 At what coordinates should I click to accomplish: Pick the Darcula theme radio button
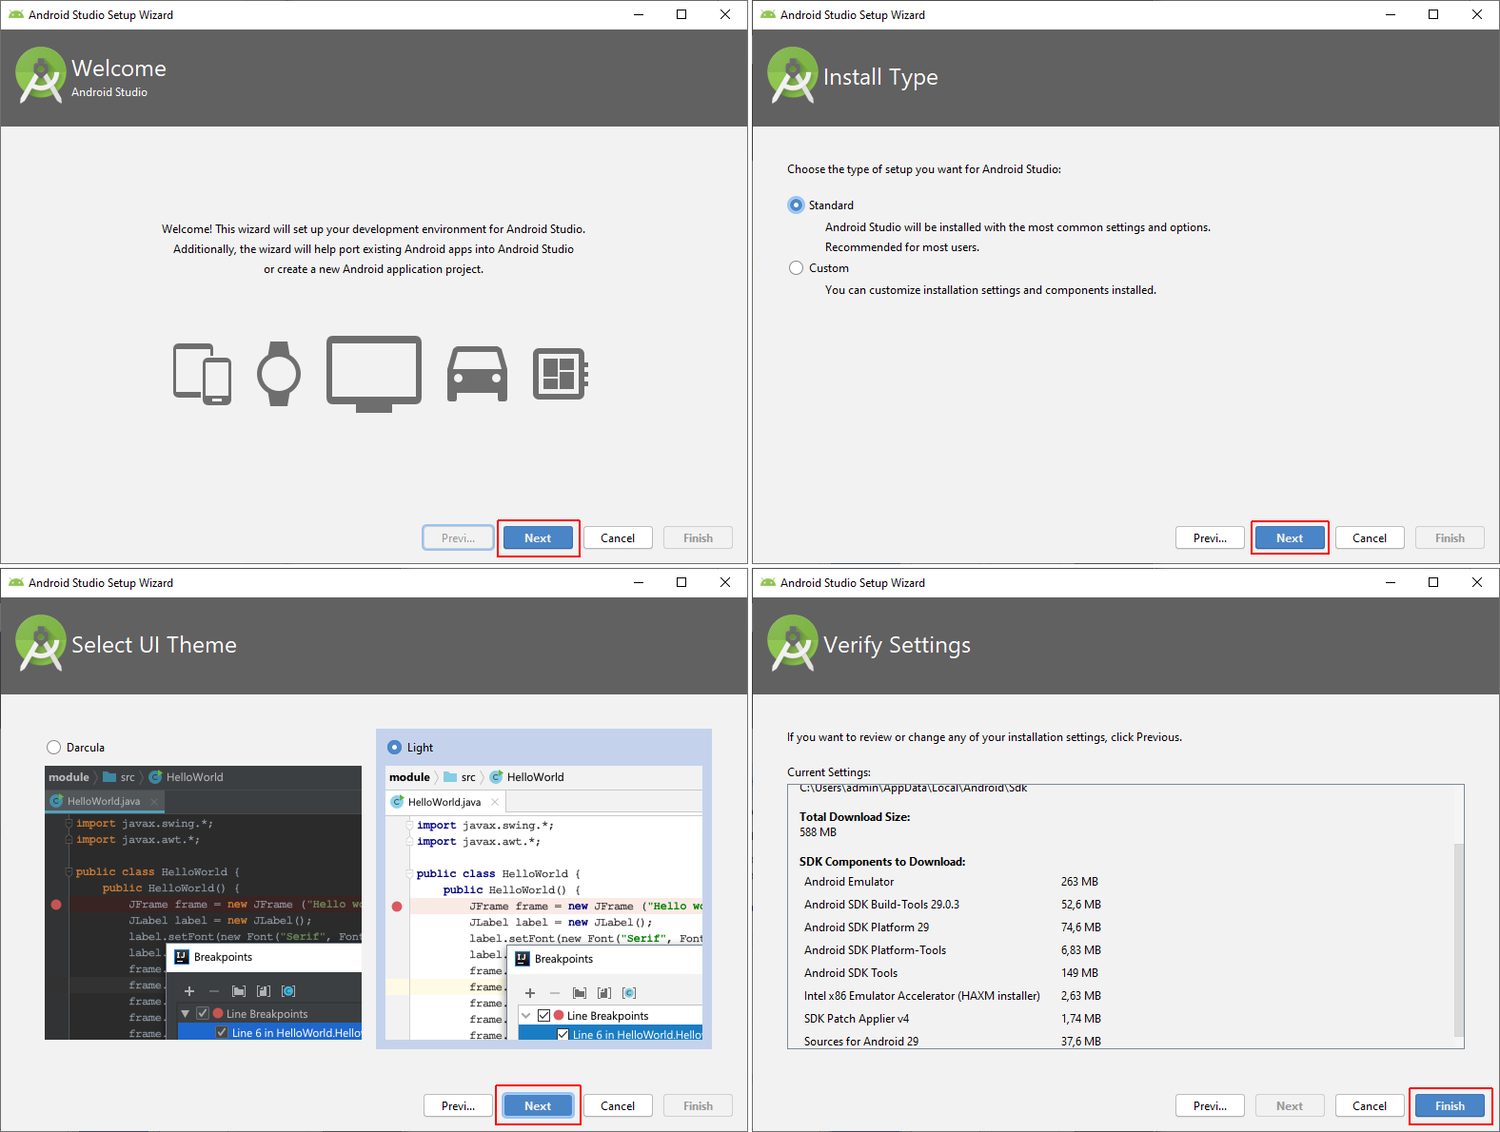pyautogui.click(x=54, y=747)
